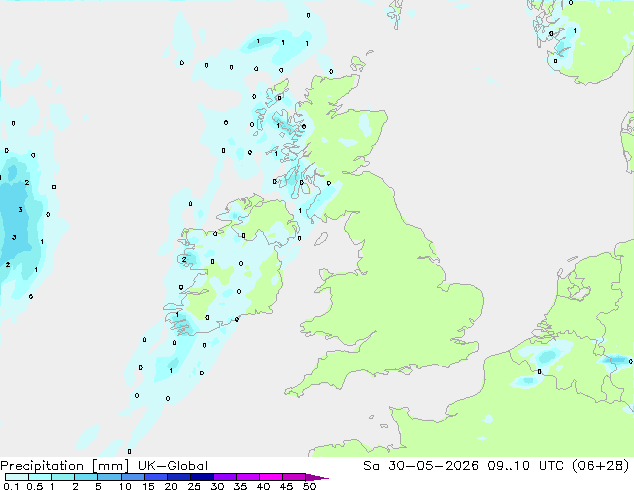Select the 35–40 mm legend swatch
This screenshot has width=634, height=490.
[247, 477]
